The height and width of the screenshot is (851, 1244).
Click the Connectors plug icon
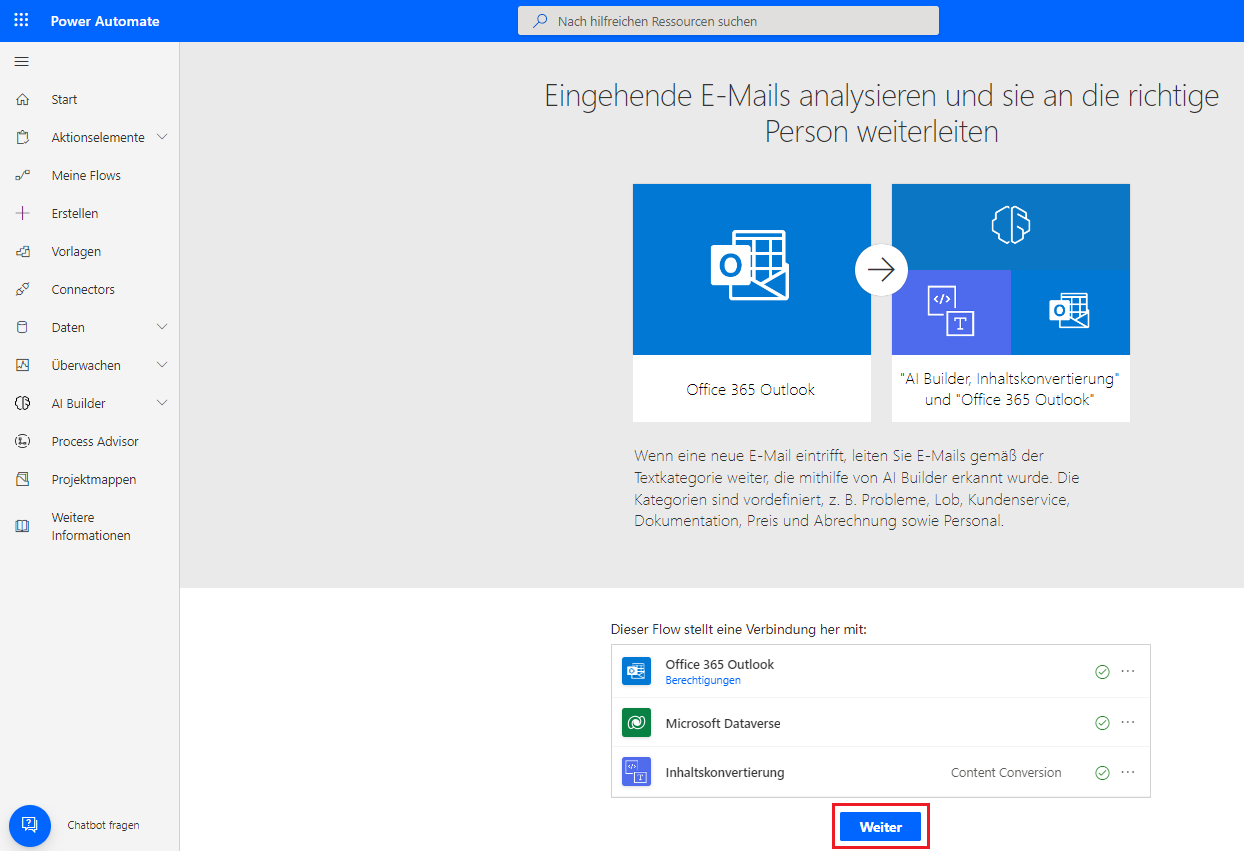tap(22, 290)
